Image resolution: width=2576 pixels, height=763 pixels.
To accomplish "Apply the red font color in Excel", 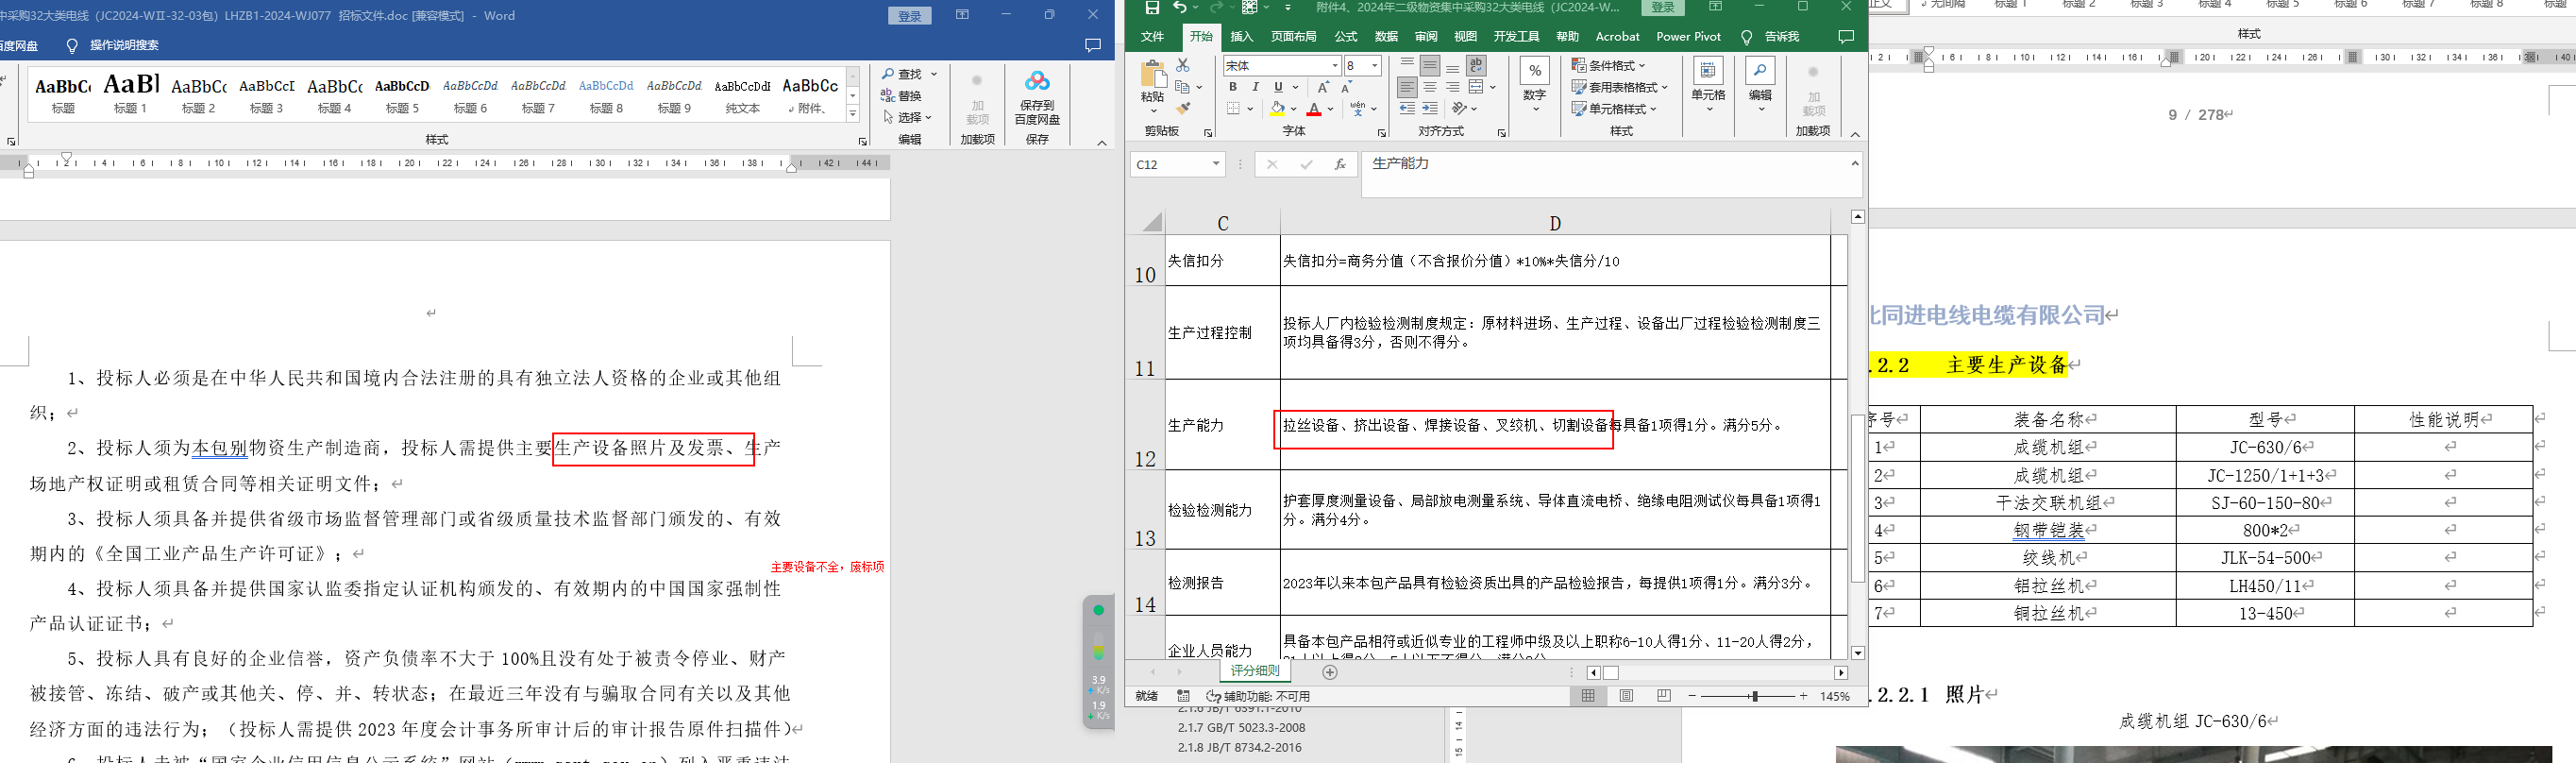I will click(1314, 109).
